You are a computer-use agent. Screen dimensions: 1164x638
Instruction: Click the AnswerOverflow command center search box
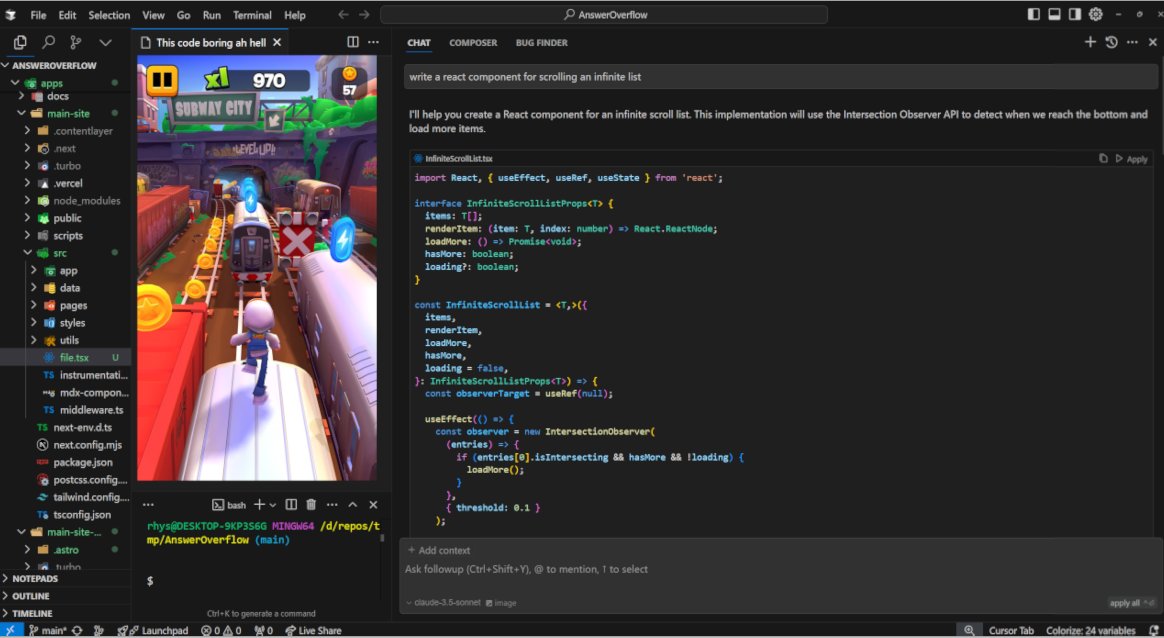tap(604, 14)
